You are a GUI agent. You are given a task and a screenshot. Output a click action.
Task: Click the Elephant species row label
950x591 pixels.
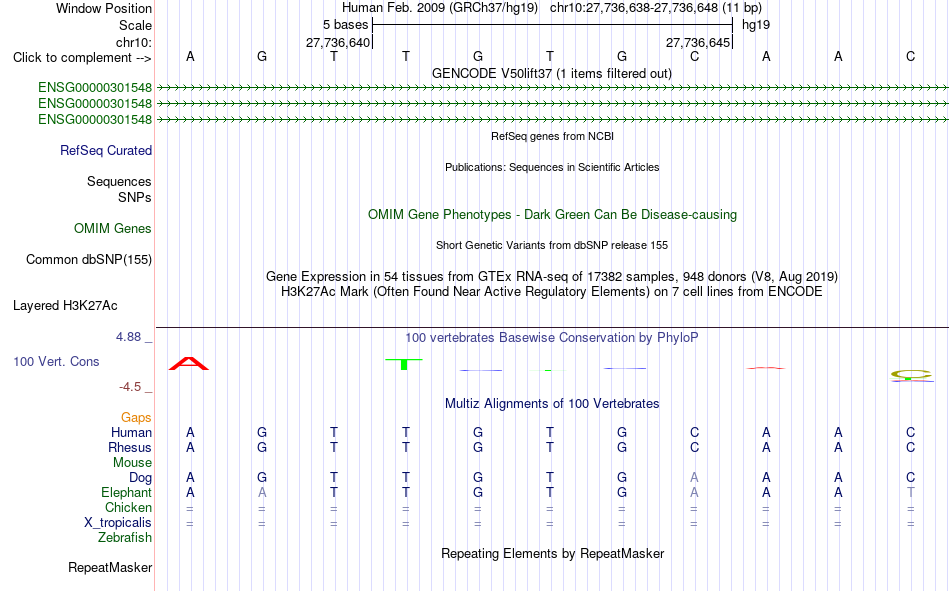pos(127,492)
